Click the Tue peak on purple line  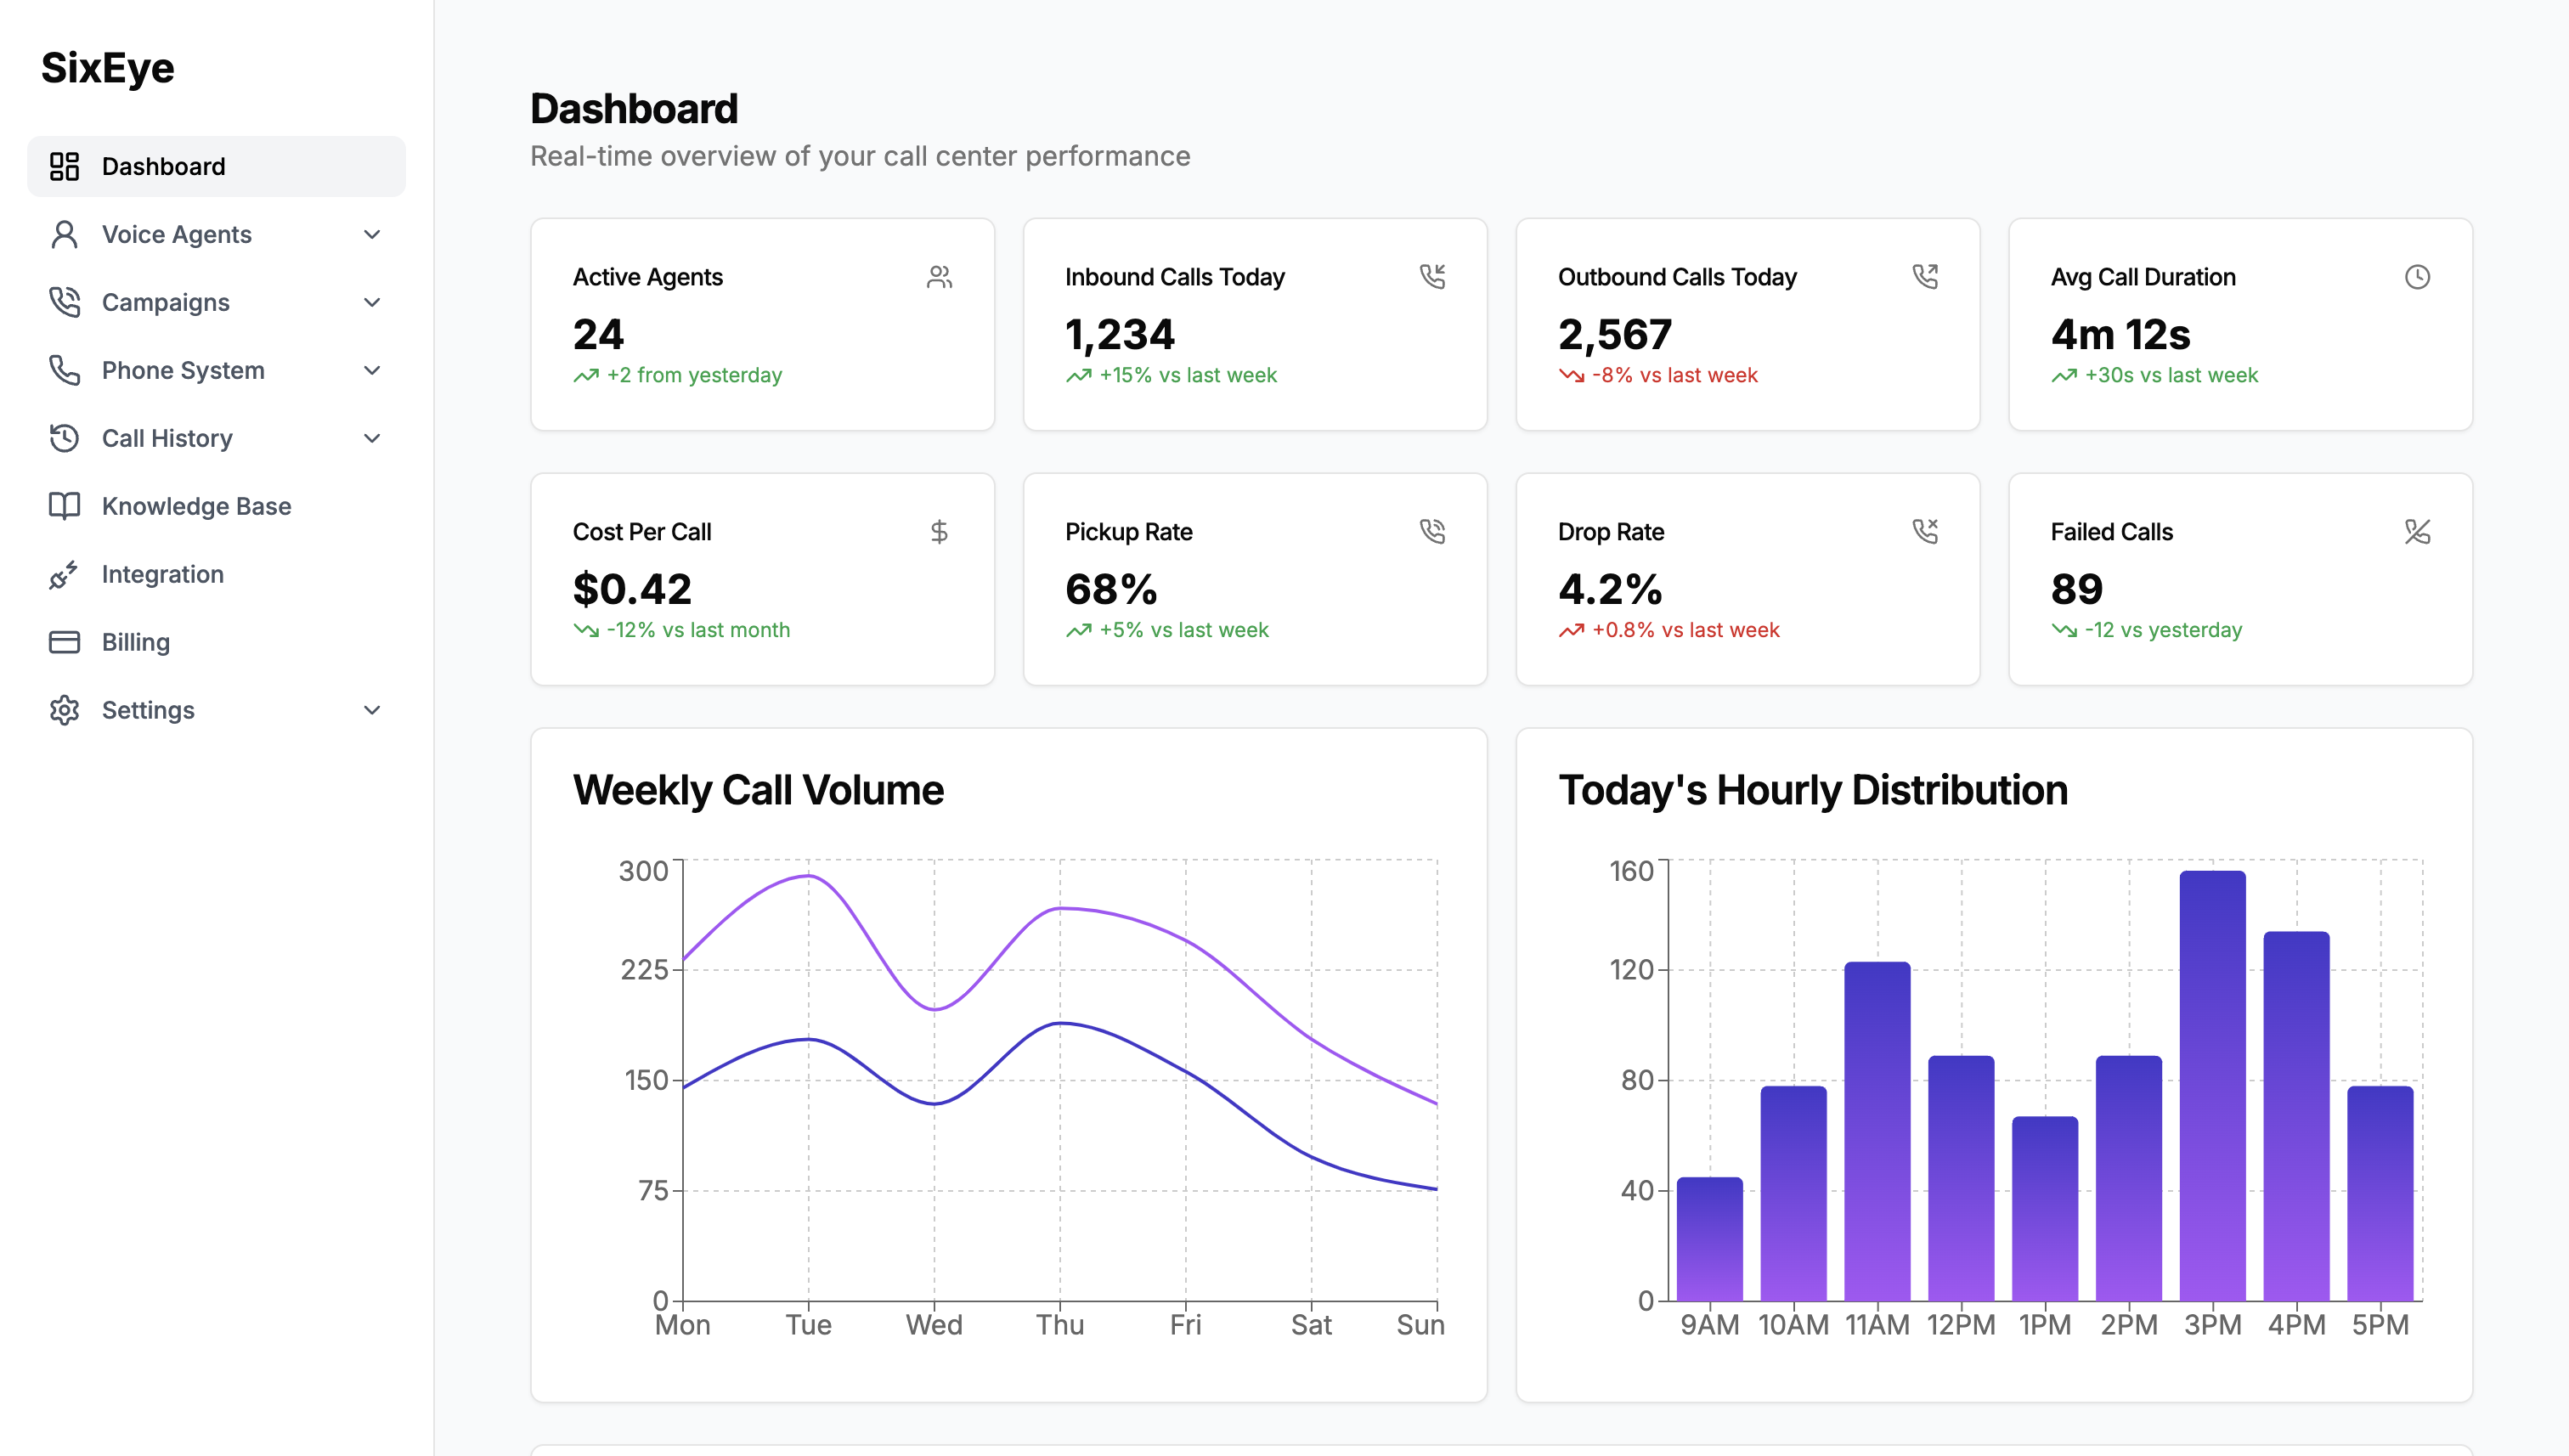[808, 876]
